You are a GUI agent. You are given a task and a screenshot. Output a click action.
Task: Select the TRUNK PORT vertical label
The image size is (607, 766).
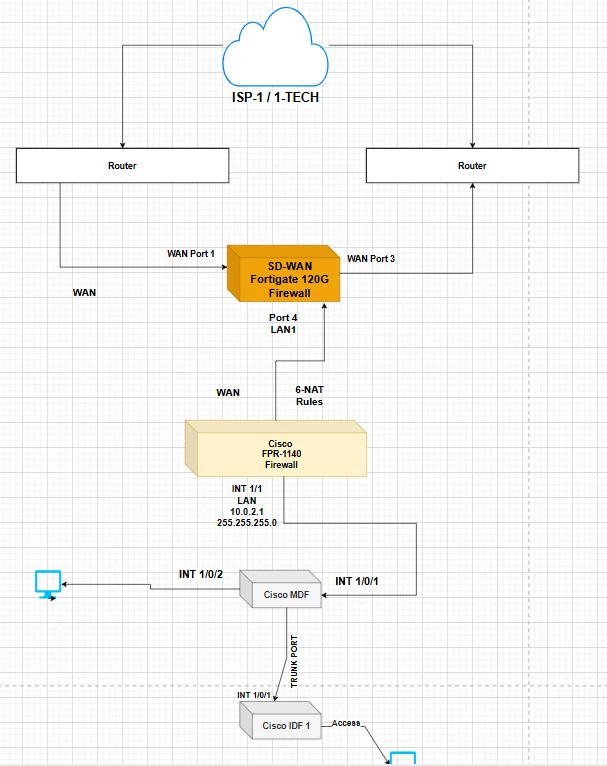pyautogui.click(x=294, y=661)
